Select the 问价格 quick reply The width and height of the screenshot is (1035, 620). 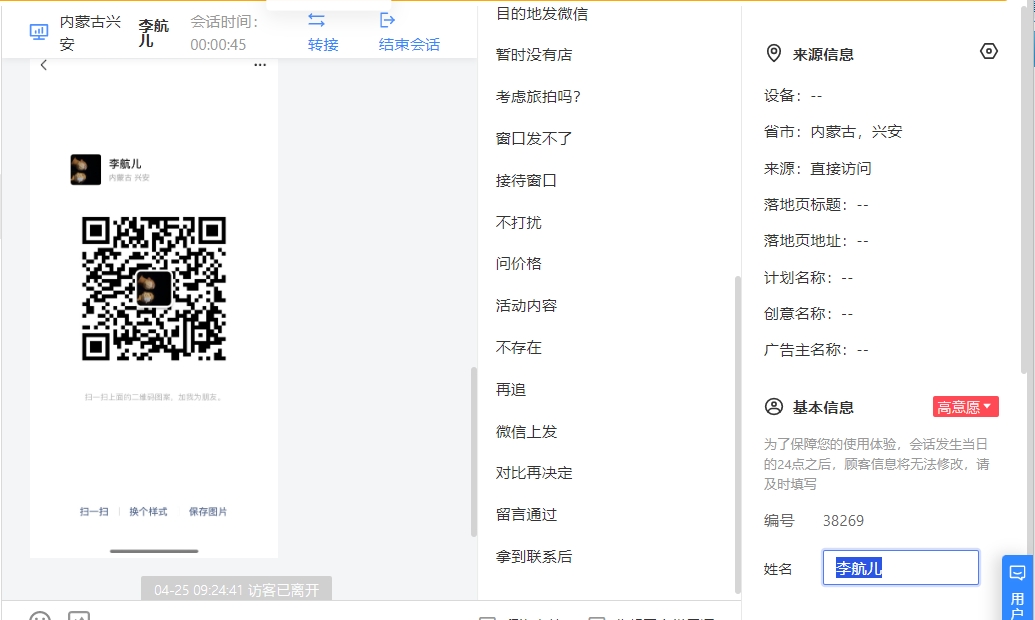coord(519,264)
